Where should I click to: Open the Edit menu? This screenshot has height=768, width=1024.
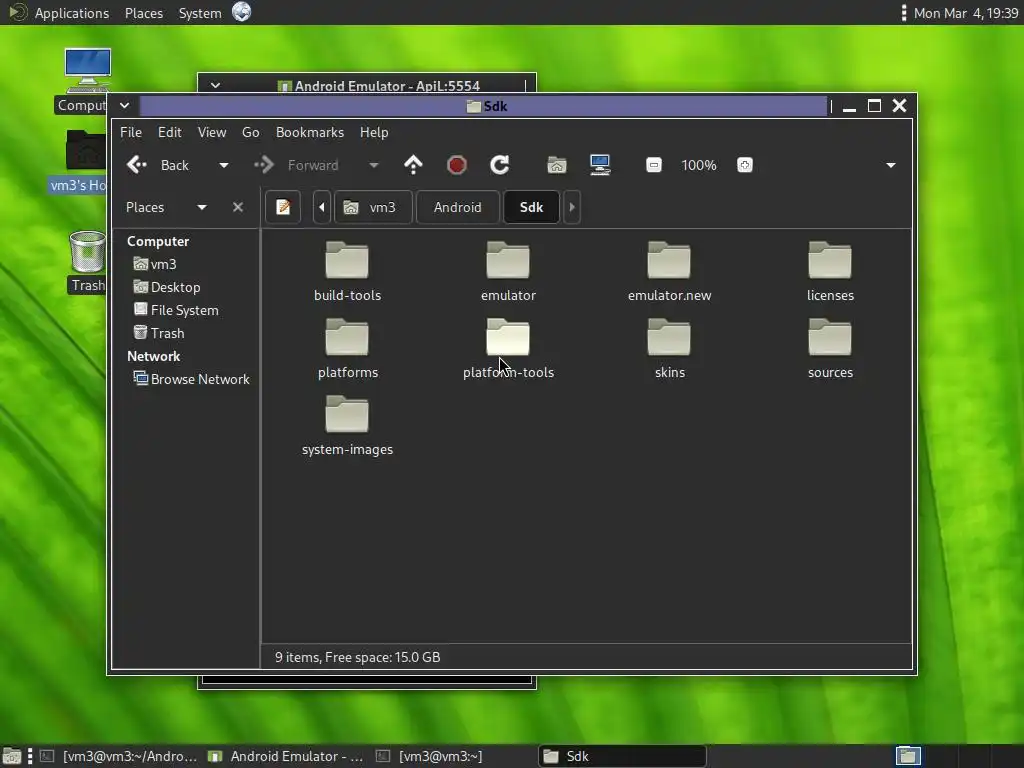click(x=169, y=132)
